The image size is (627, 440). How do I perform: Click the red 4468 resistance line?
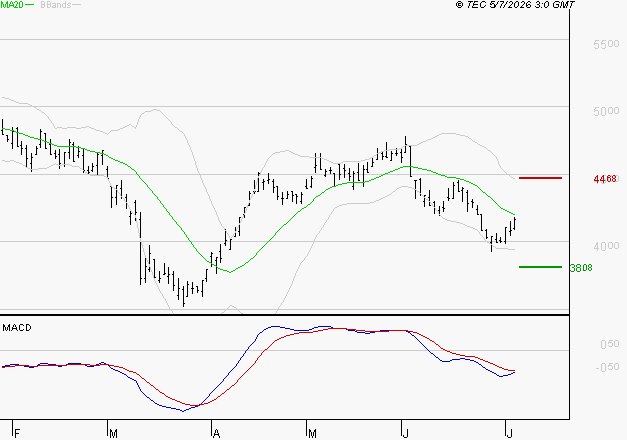tap(540, 178)
